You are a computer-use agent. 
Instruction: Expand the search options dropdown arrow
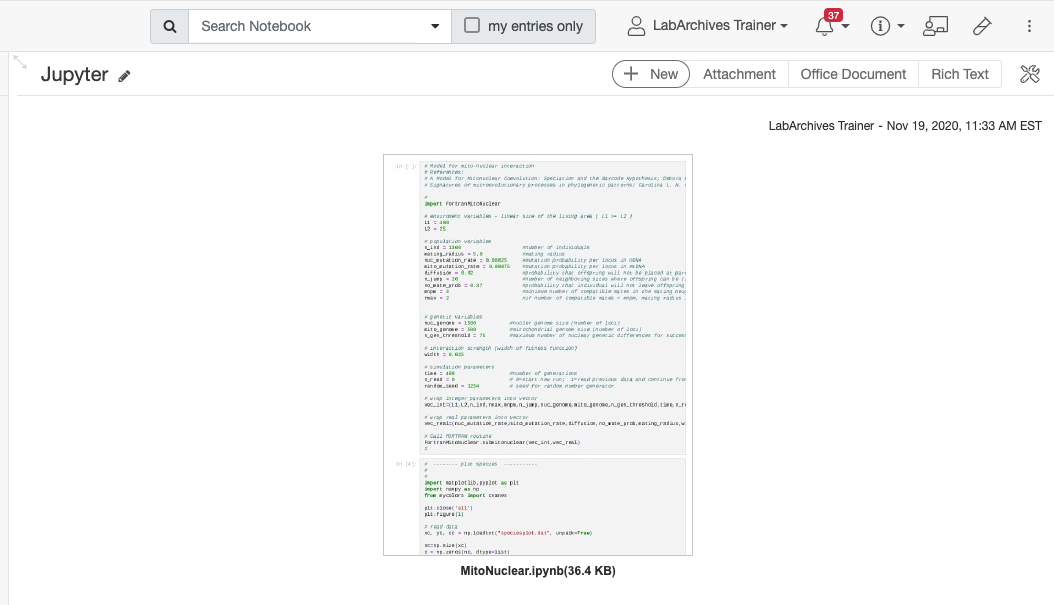click(435, 27)
